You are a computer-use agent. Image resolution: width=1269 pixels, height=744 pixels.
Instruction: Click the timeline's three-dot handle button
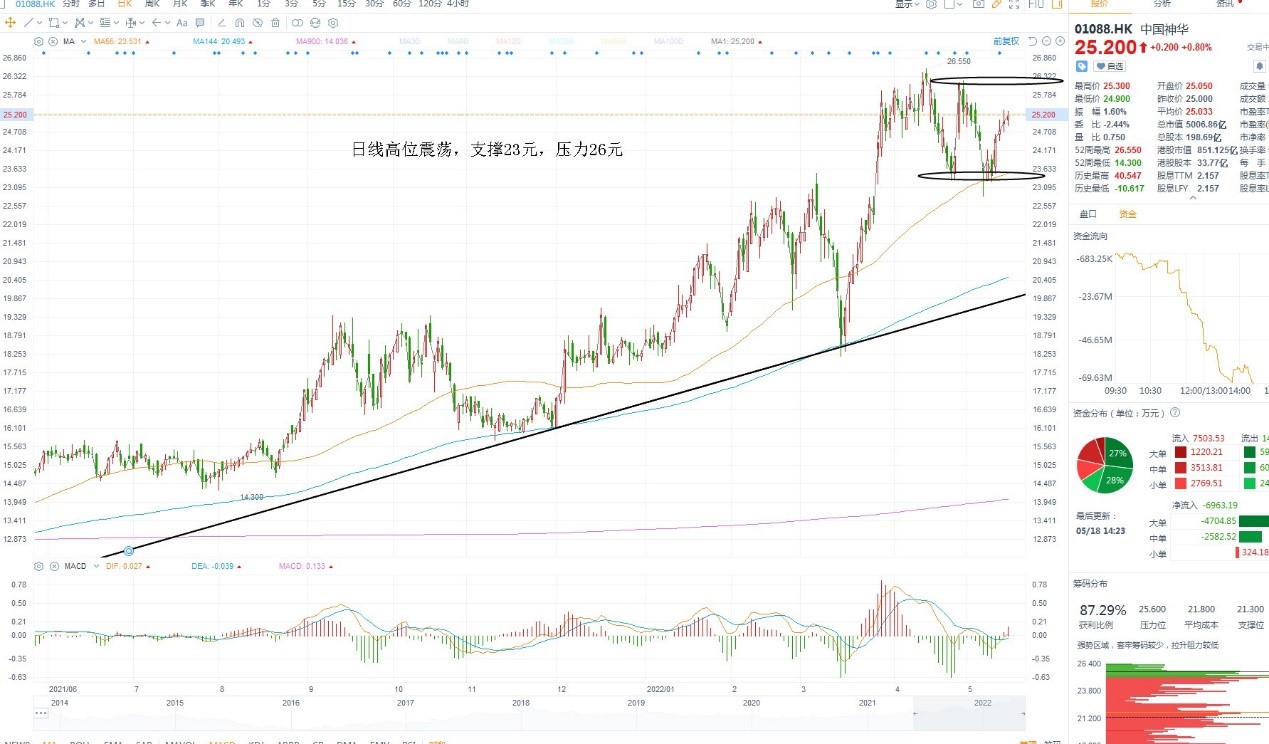coord(41,713)
